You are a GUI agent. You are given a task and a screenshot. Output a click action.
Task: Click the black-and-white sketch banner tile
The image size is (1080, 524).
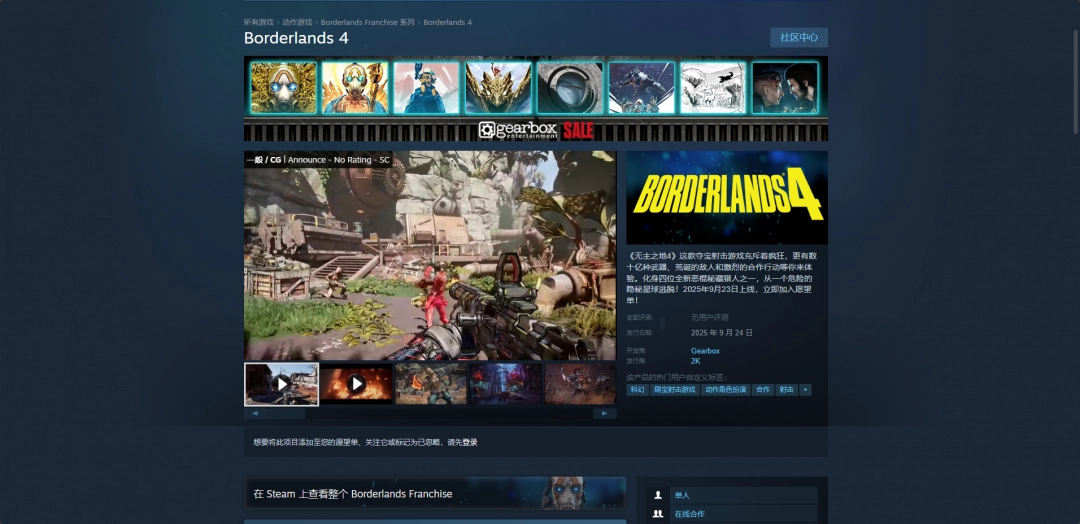(712, 88)
